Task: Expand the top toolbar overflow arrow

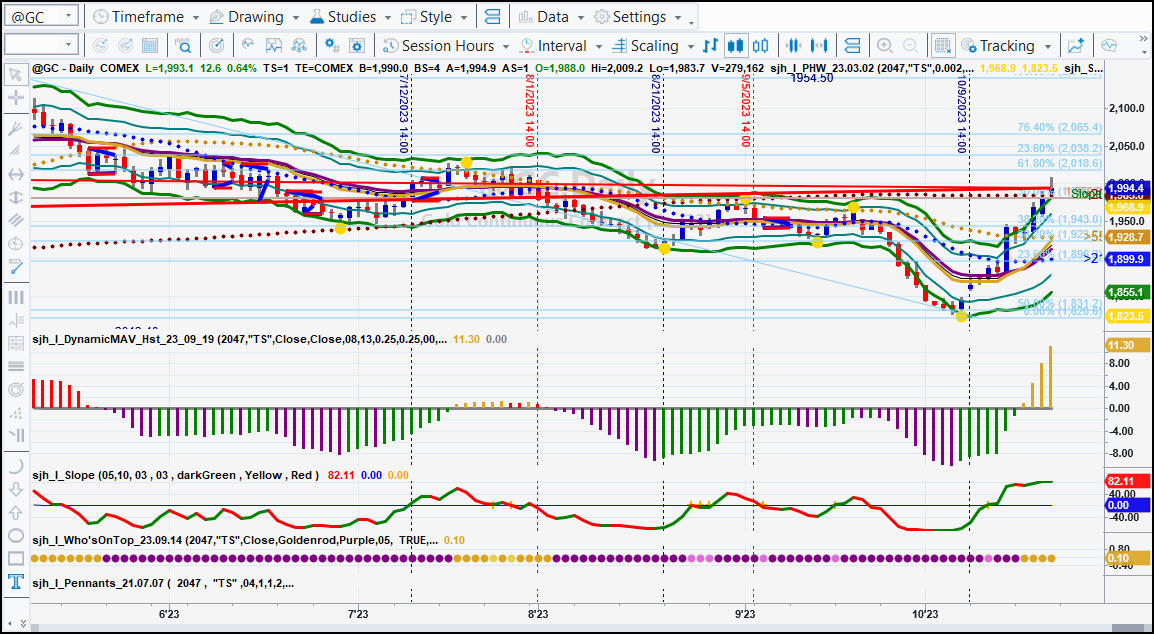Action: click(x=691, y=22)
